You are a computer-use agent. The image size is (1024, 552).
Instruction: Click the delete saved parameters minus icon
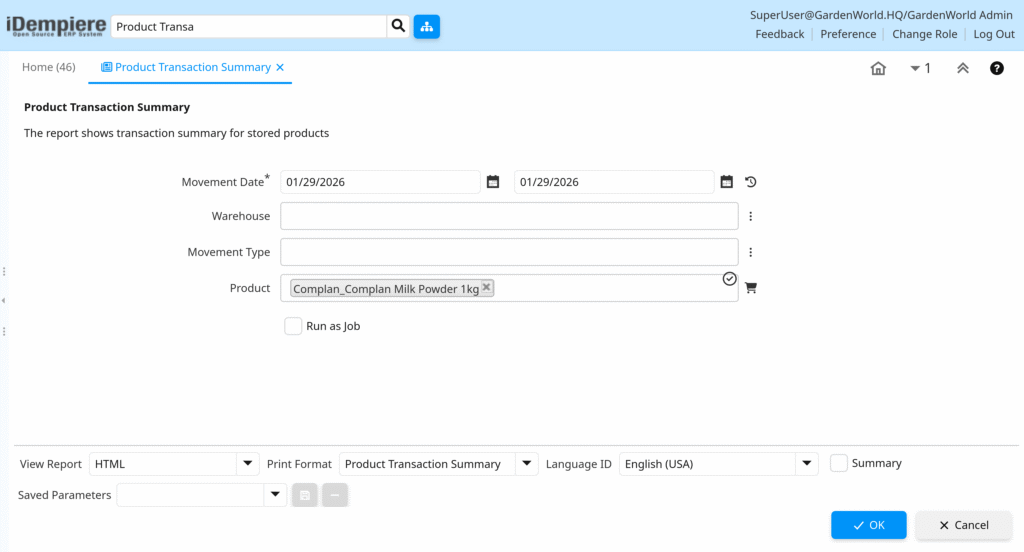[x=335, y=495]
